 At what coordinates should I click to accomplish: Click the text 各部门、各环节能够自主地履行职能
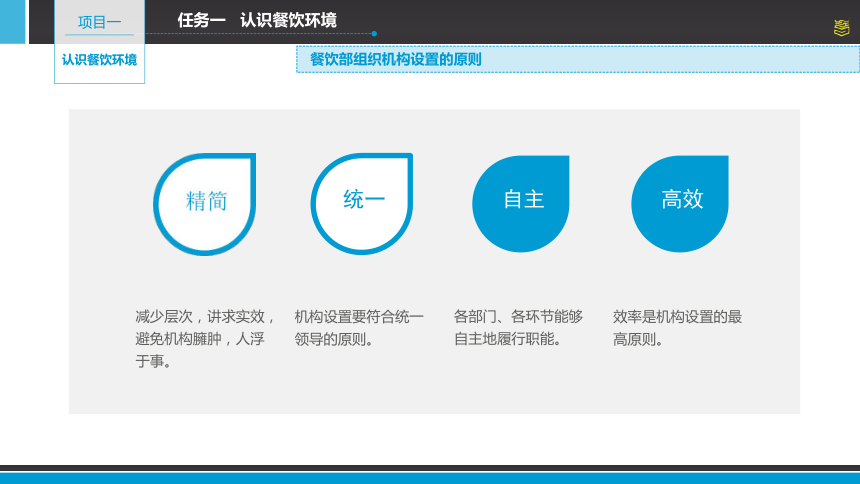point(518,328)
